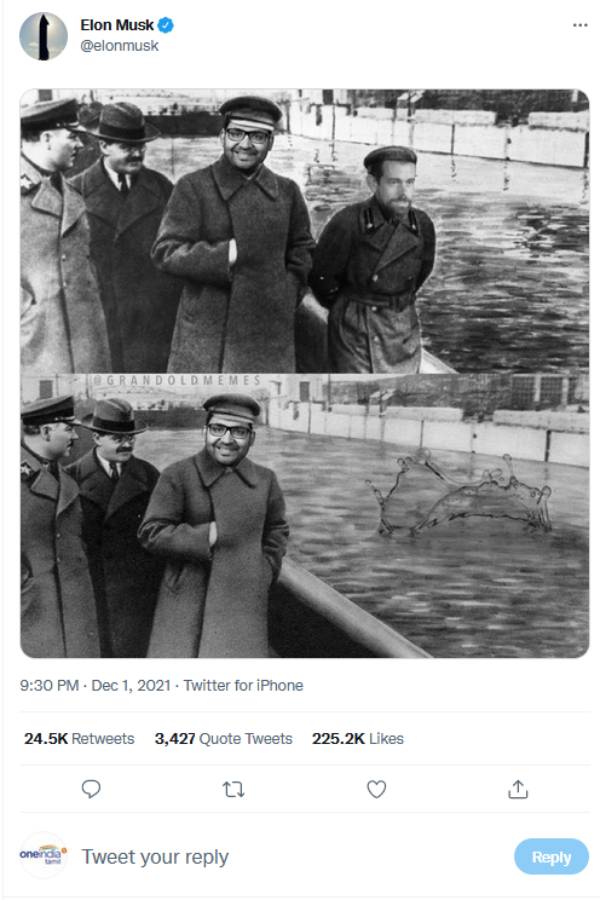Open the Elon Musk display name link

coord(117,25)
